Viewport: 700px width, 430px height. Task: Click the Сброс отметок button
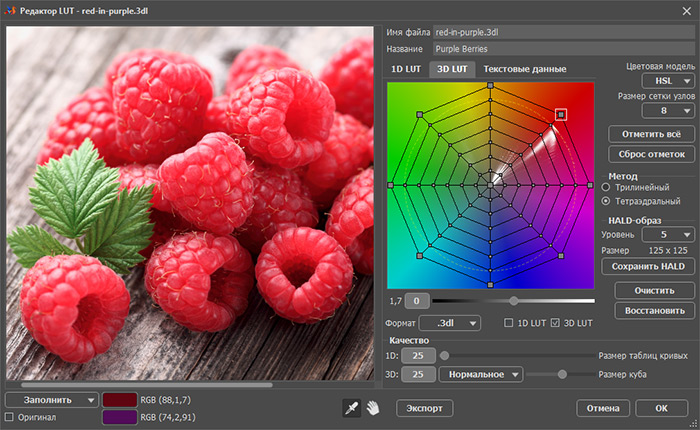coord(651,154)
